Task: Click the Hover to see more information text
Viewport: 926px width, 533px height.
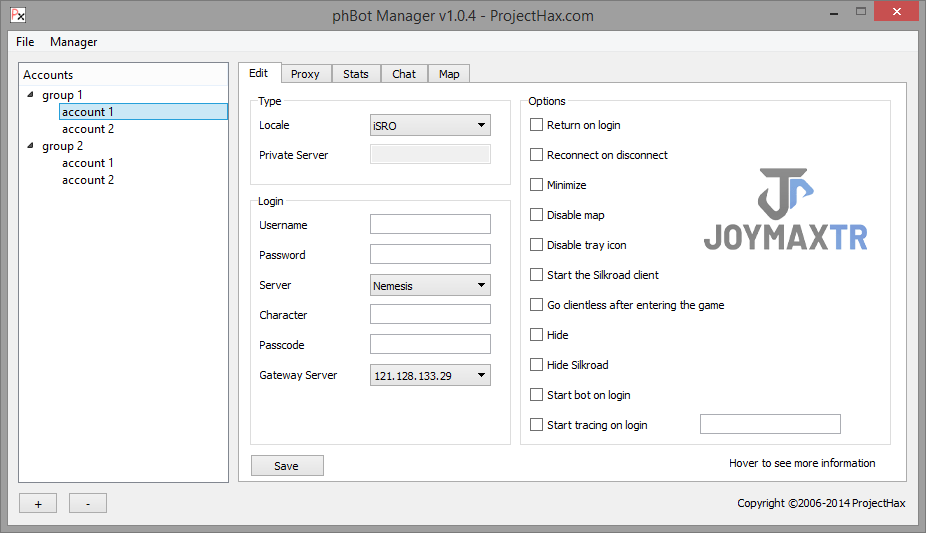Action: [802, 463]
